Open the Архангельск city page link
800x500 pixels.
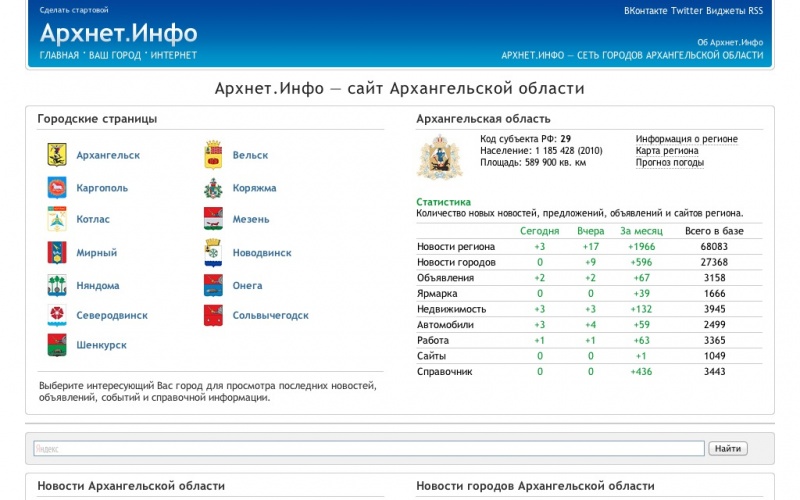pos(108,155)
